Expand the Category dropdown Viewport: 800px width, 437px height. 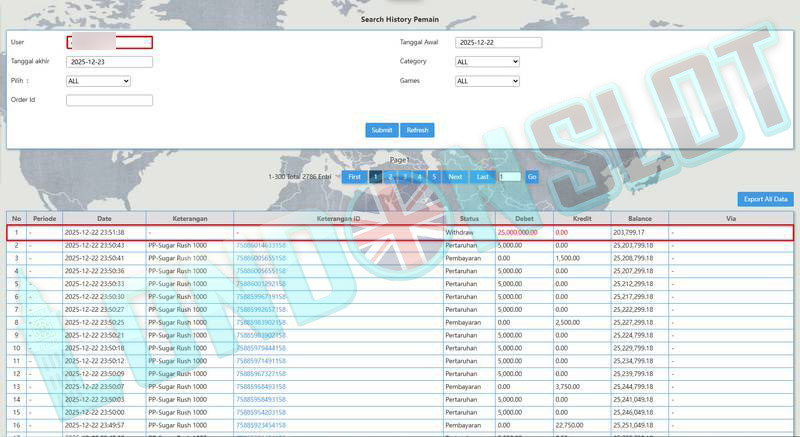(x=487, y=62)
